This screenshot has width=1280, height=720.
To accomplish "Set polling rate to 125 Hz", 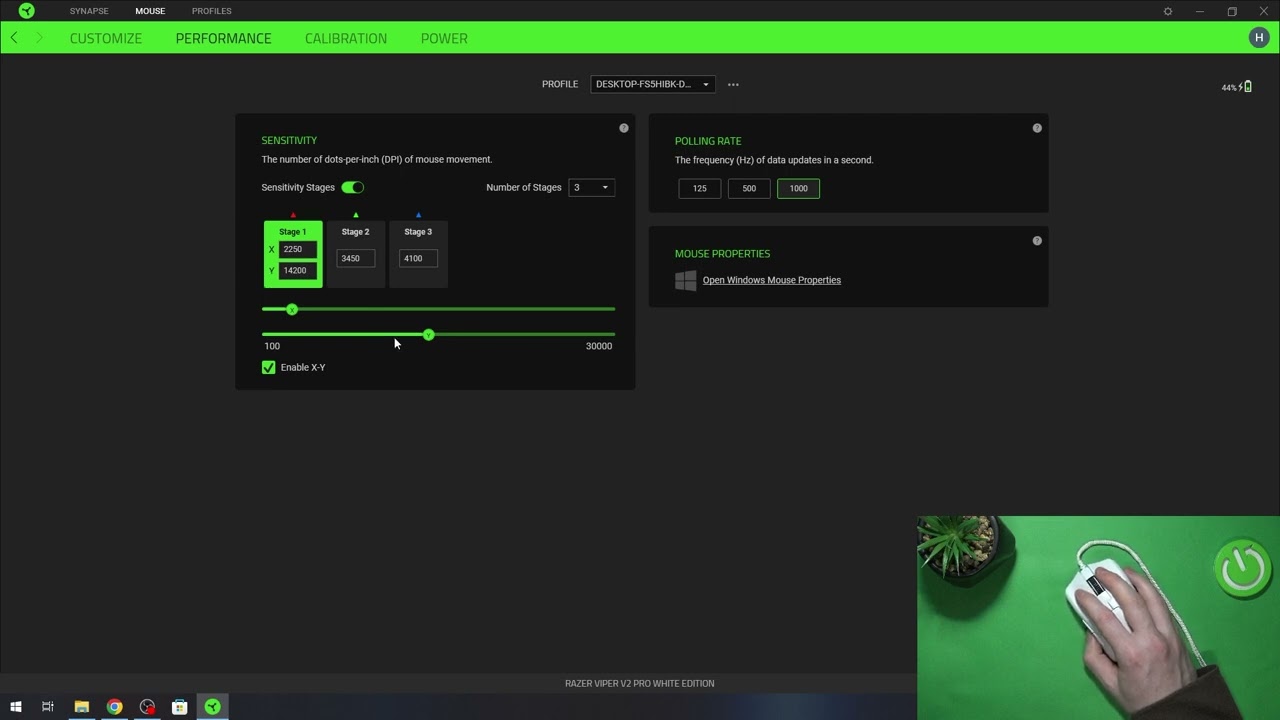I will tap(700, 188).
